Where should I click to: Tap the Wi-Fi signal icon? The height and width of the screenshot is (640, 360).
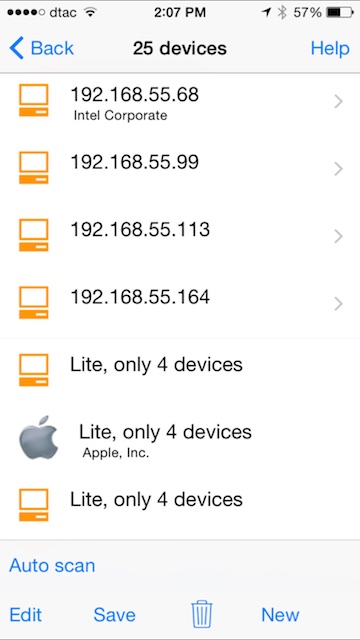tap(90, 12)
